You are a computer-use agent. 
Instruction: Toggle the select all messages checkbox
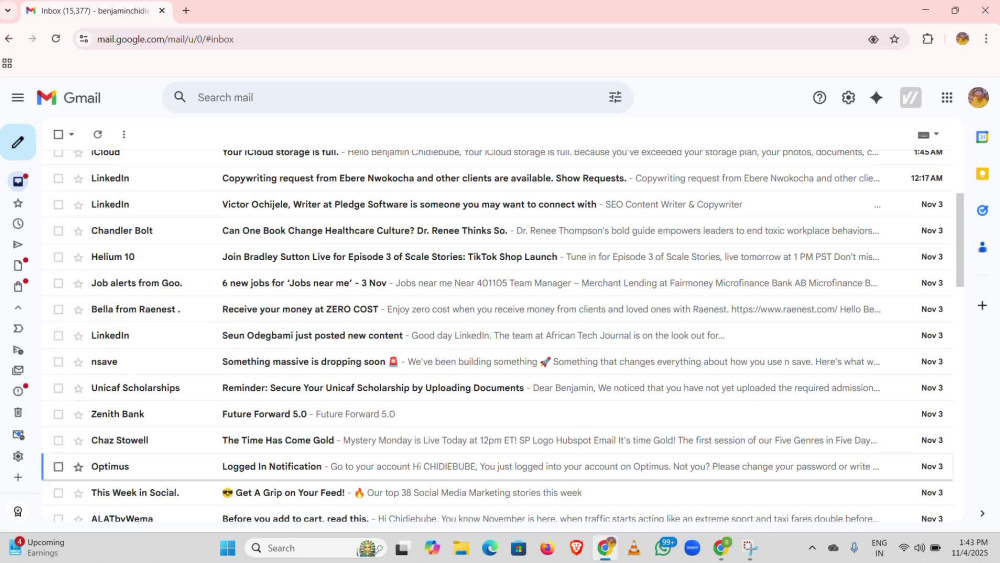click(58, 135)
